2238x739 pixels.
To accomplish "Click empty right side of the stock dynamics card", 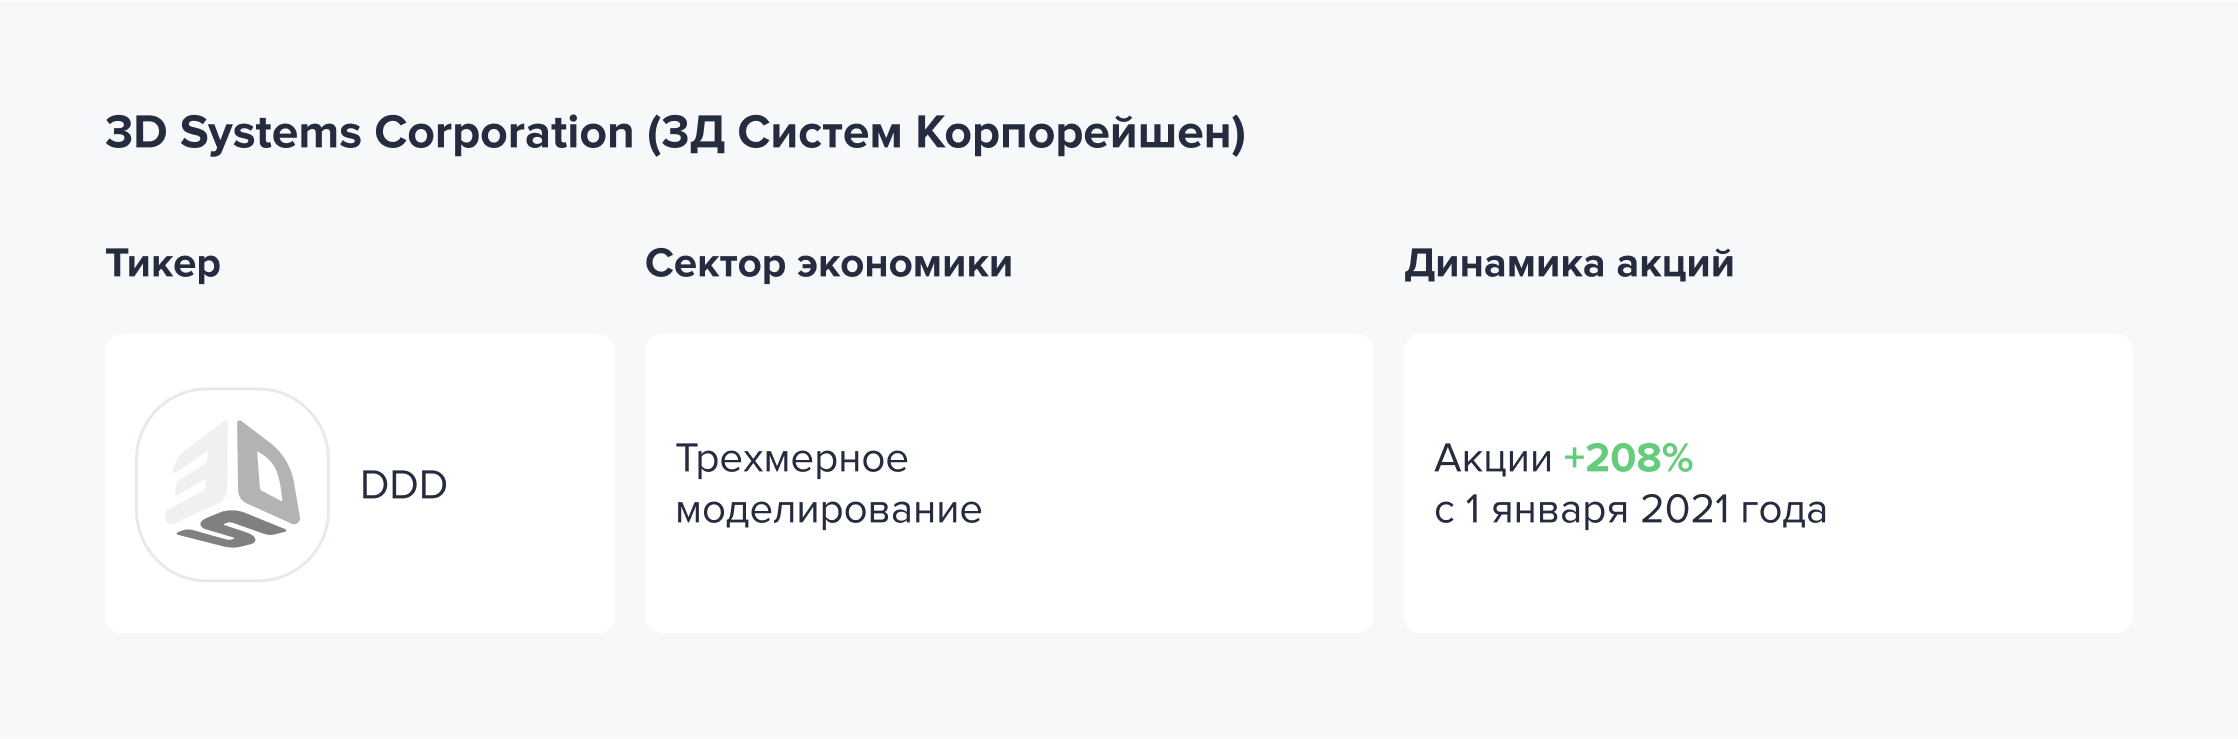I will coord(1980,485).
